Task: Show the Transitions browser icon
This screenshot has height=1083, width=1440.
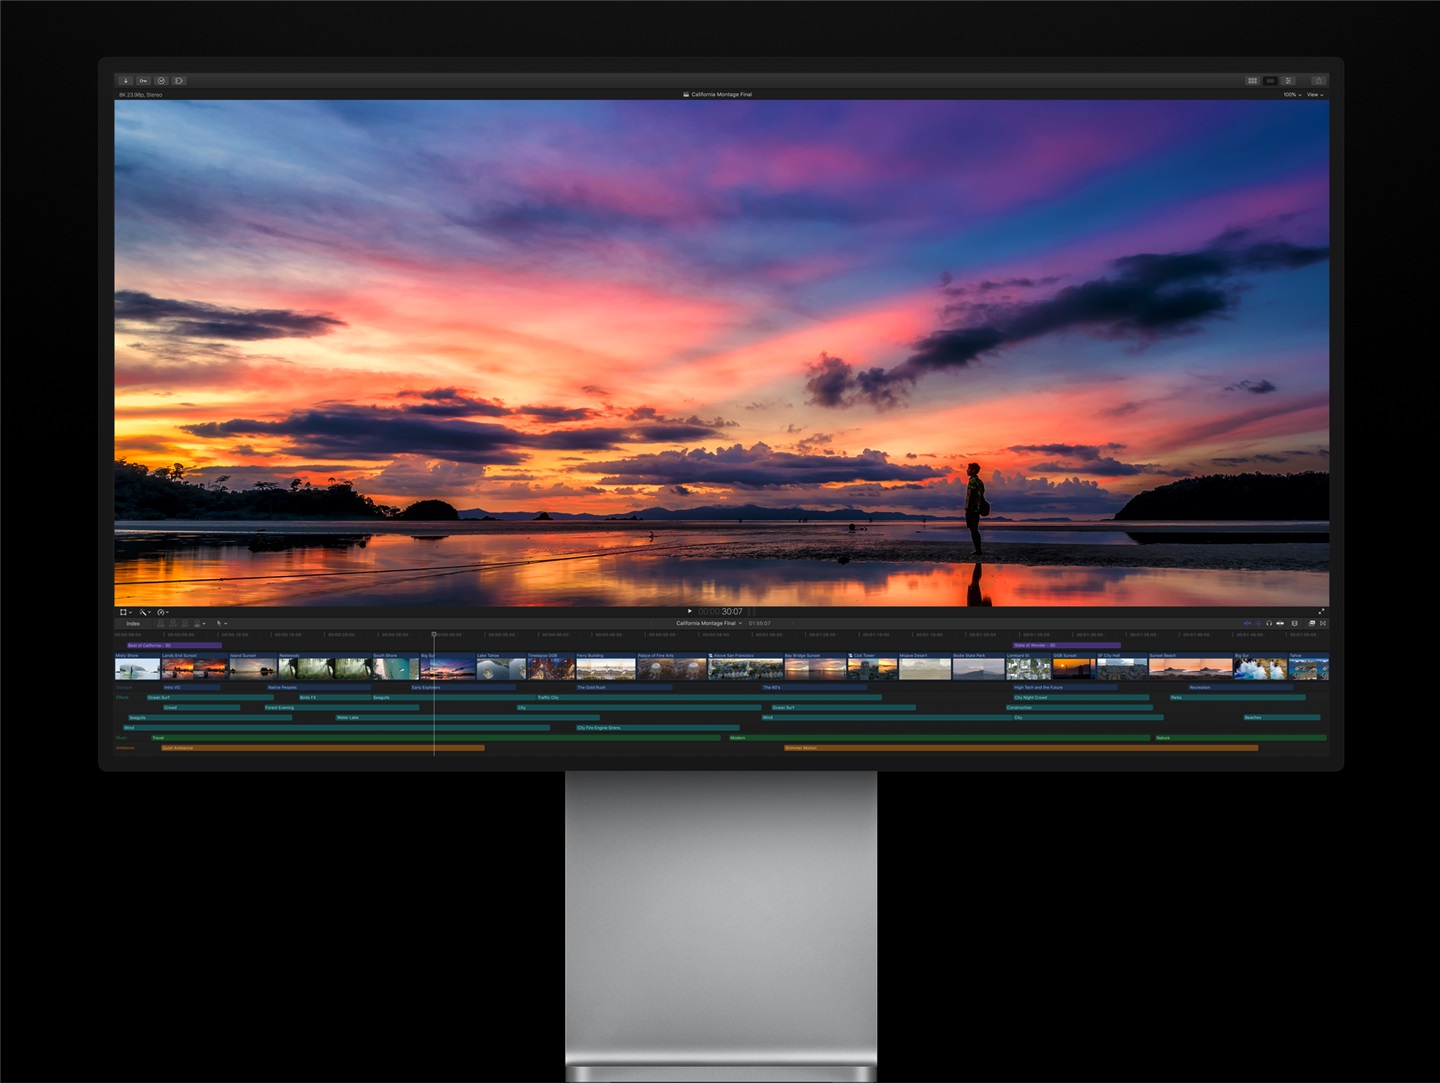Action: pyautogui.click(x=1323, y=623)
